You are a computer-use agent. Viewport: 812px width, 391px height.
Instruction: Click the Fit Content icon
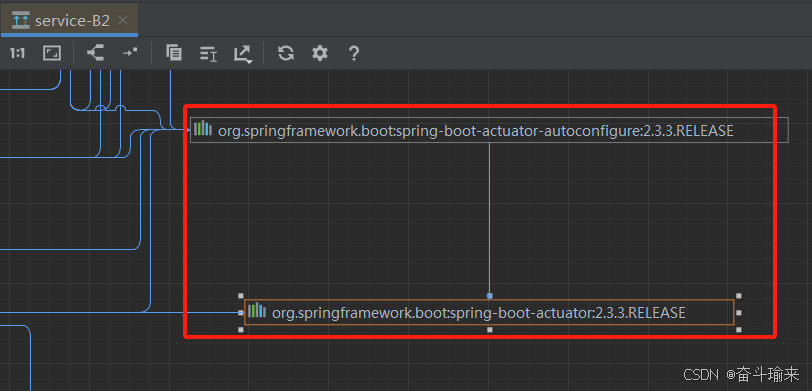point(52,53)
